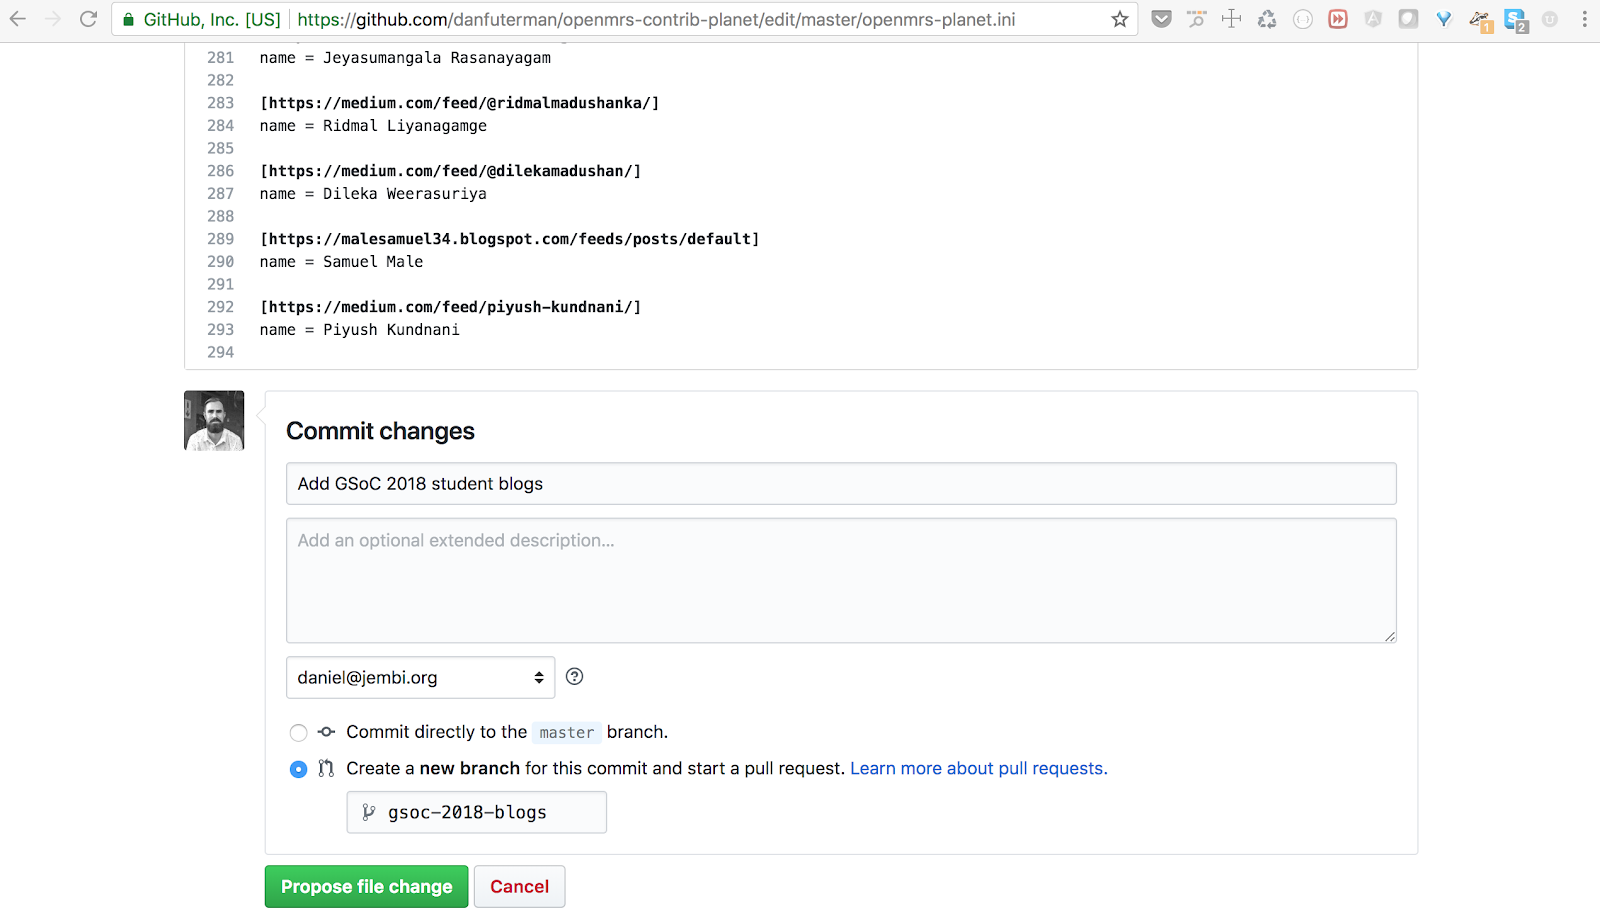Image resolution: width=1600 pixels, height=918 pixels.
Task: Focus the extended description textarea
Action: coord(841,580)
